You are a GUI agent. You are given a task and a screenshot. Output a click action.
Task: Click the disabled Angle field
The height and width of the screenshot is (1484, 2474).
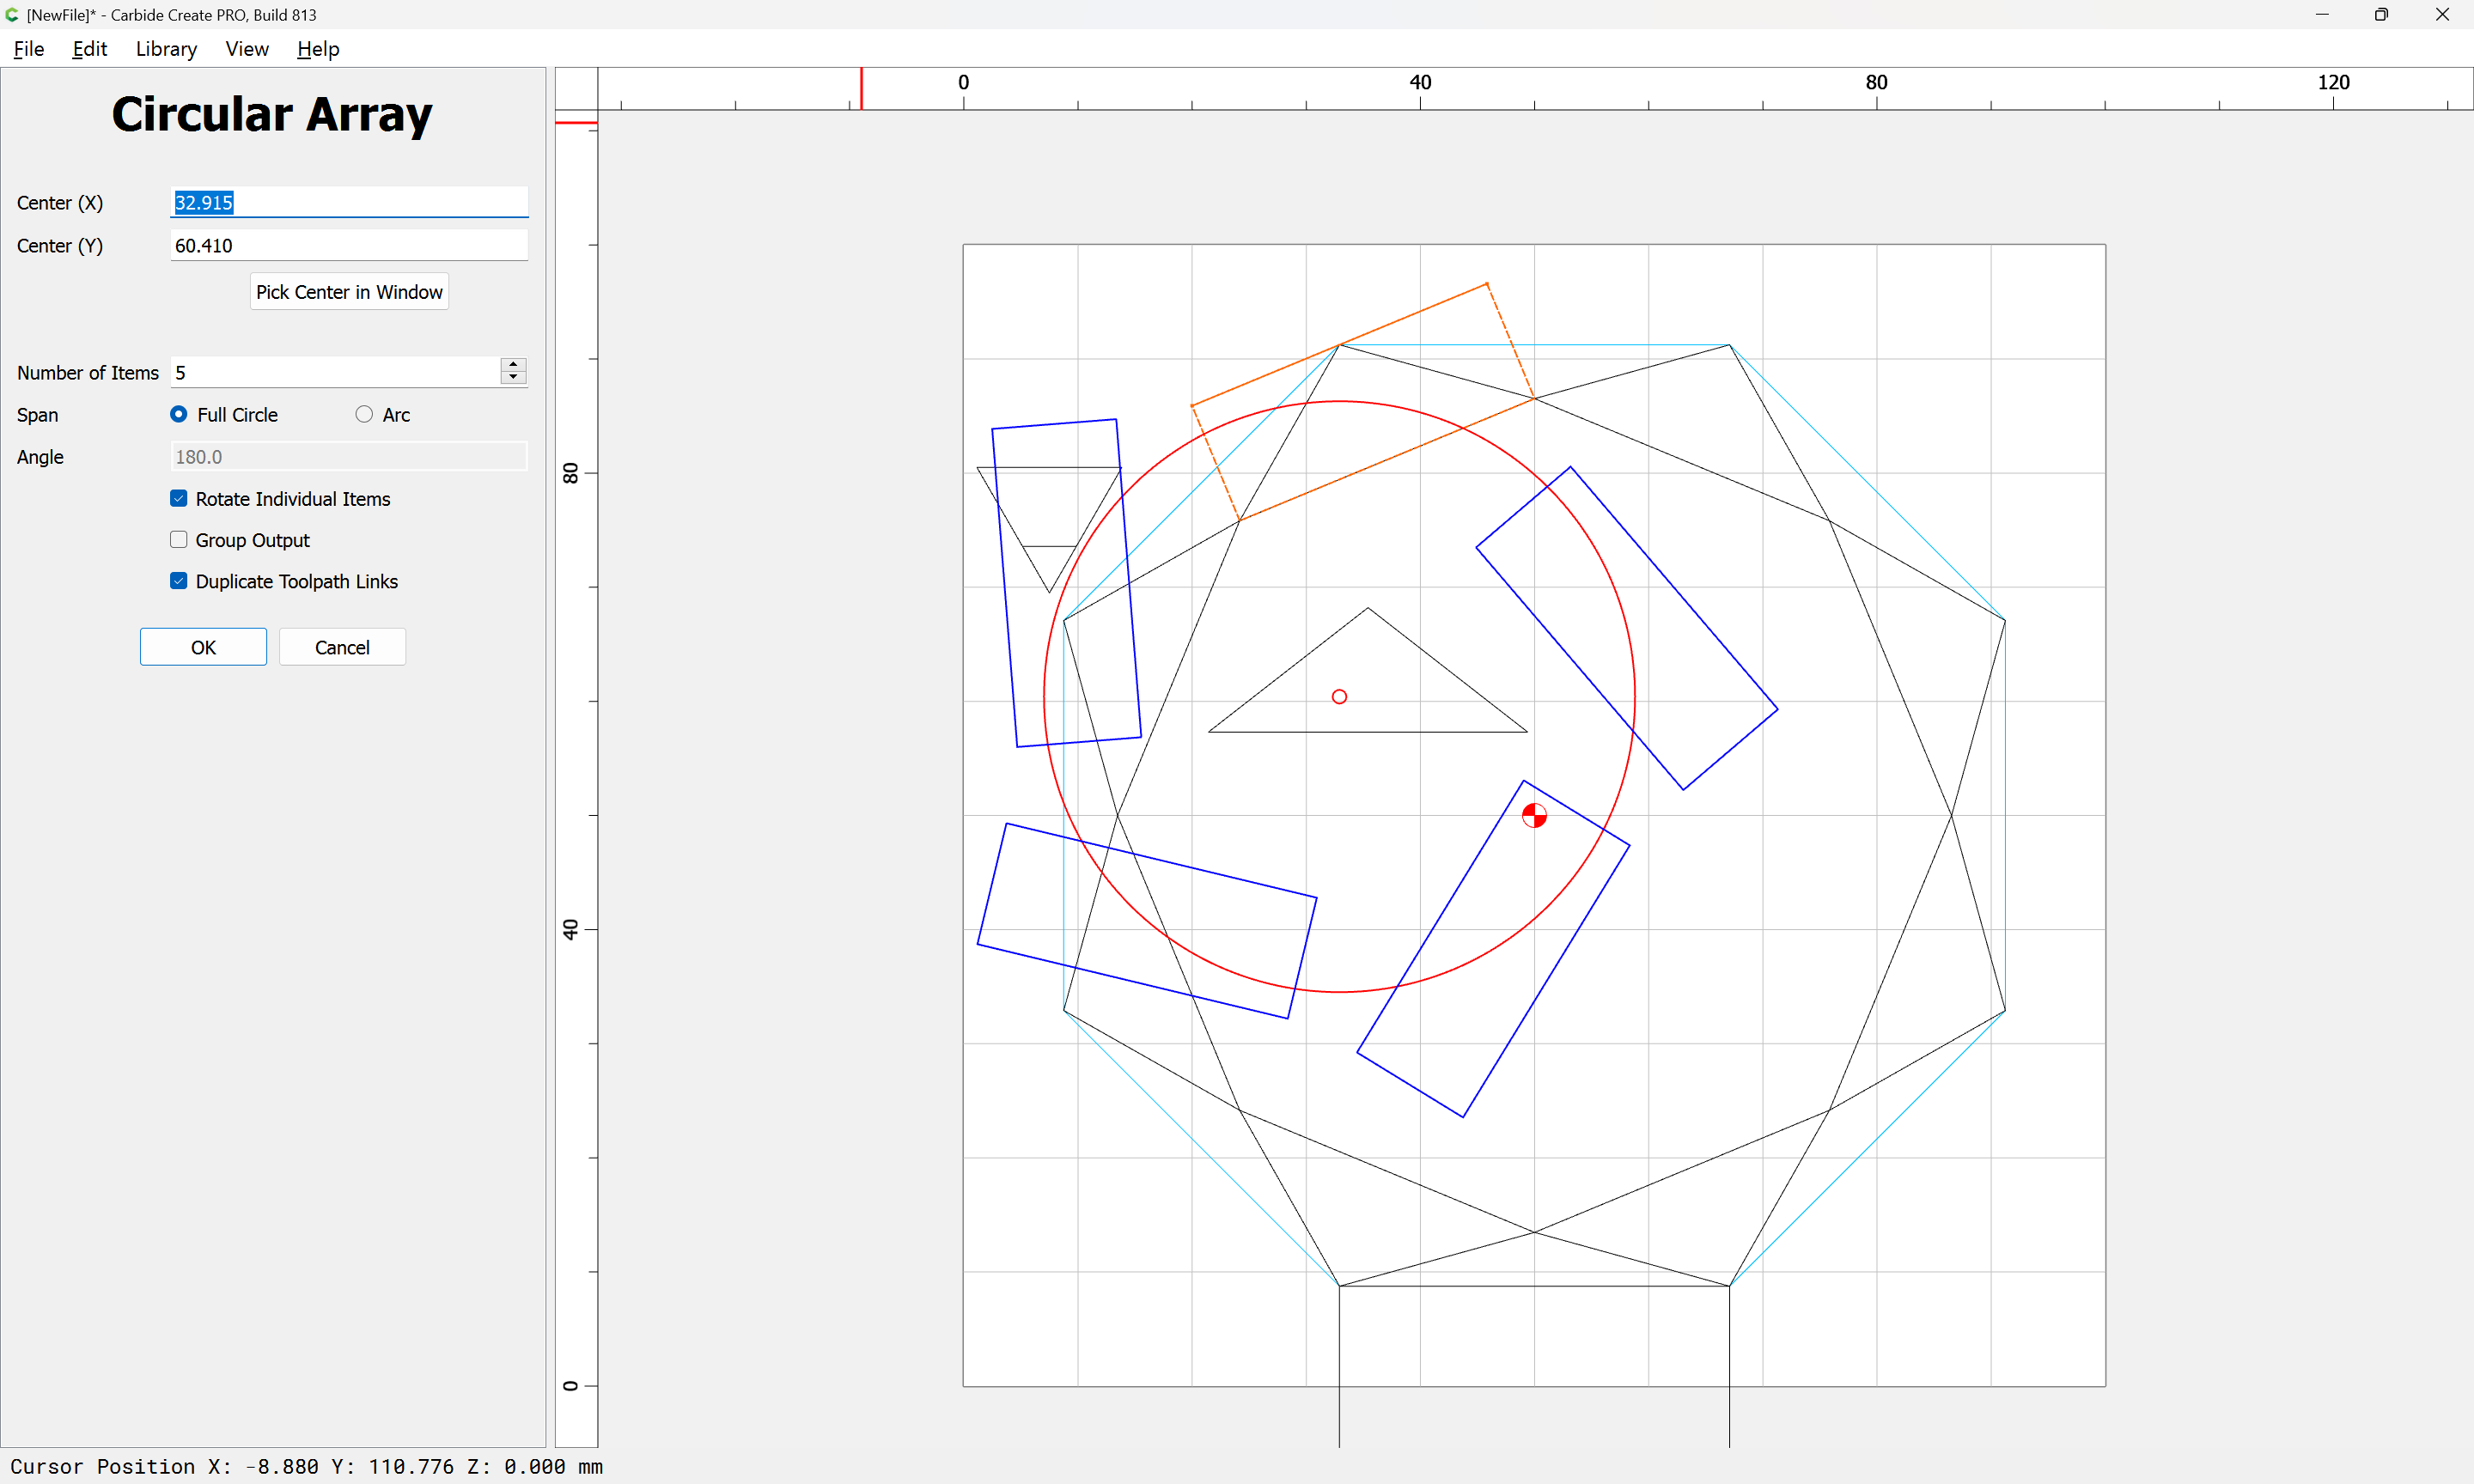coord(349,457)
